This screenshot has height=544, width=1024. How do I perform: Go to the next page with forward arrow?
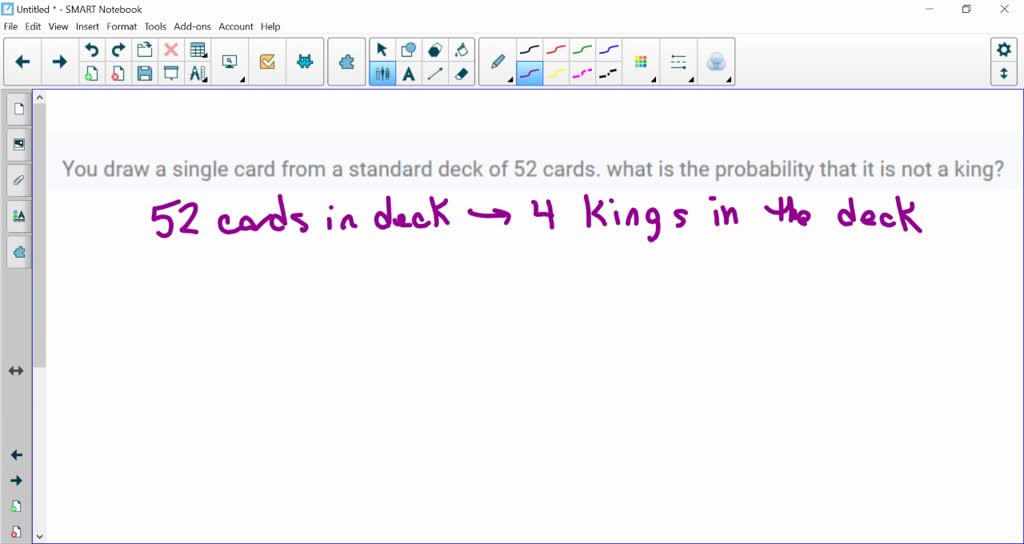click(x=59, y=62)
